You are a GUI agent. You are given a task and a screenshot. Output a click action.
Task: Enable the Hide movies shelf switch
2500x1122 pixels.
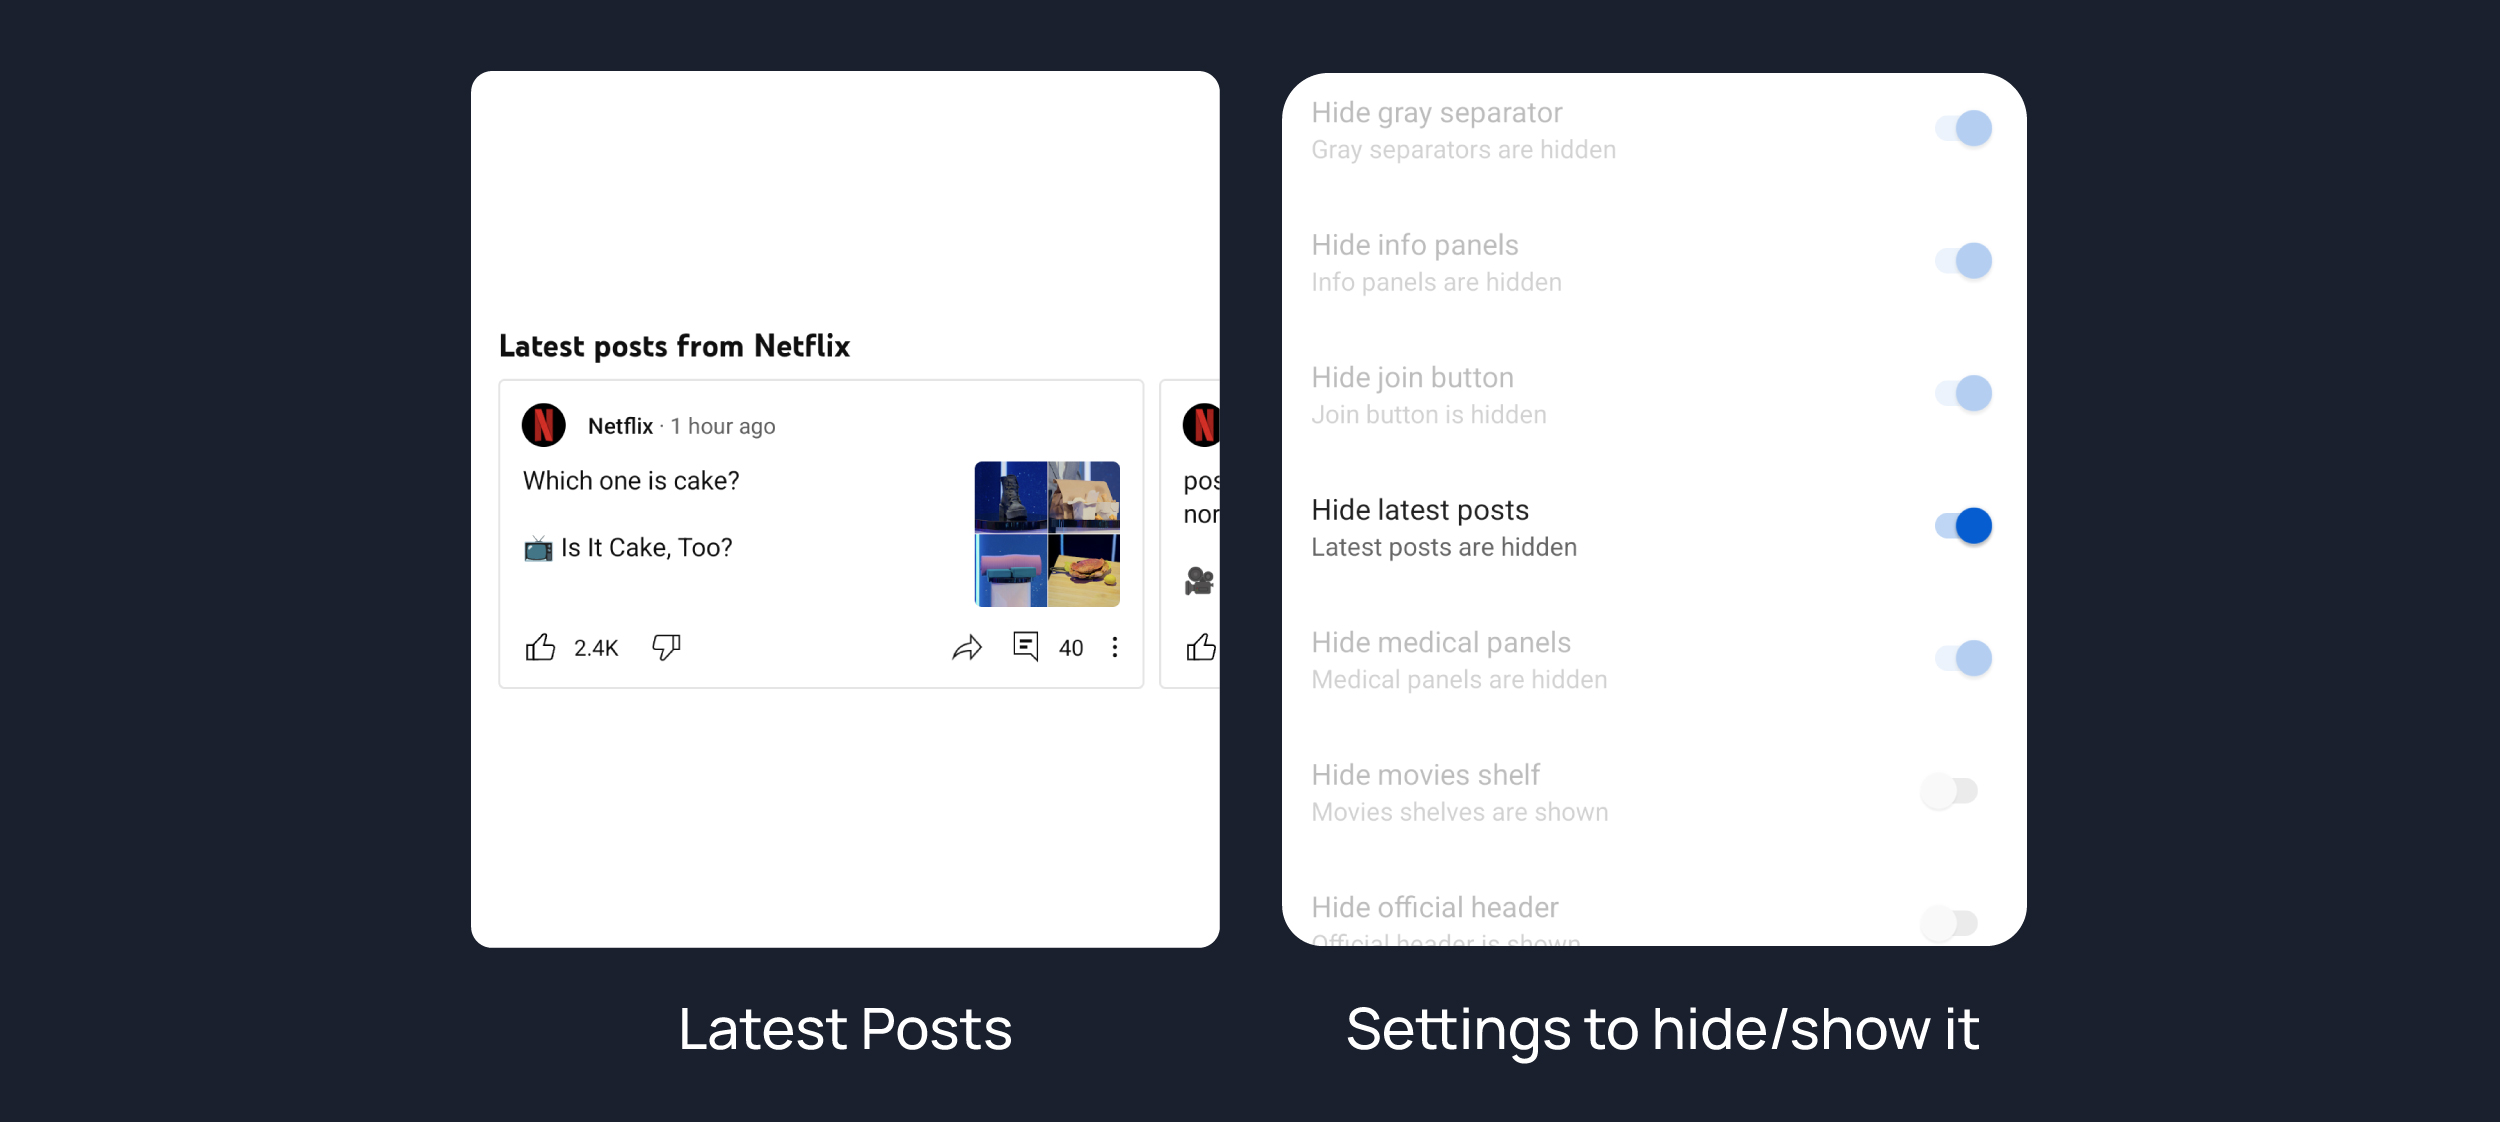coord(1949,791)
